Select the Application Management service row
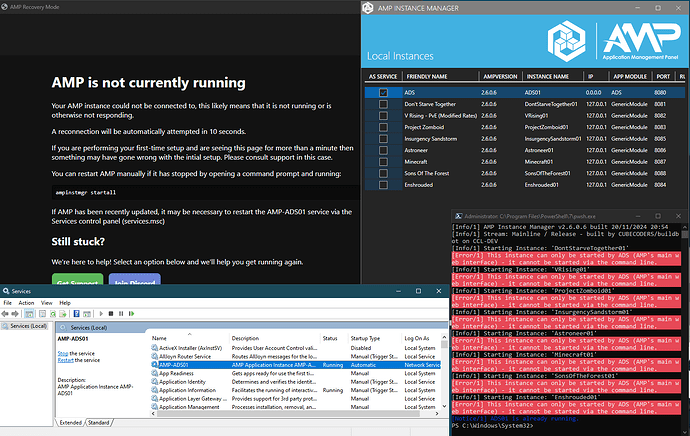 point(295,407)
